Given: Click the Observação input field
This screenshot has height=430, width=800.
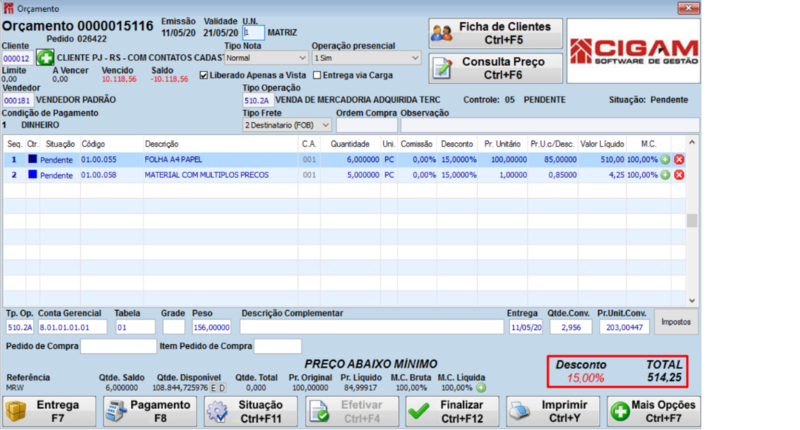Looking at the screenshot, I should coord(550,125).
